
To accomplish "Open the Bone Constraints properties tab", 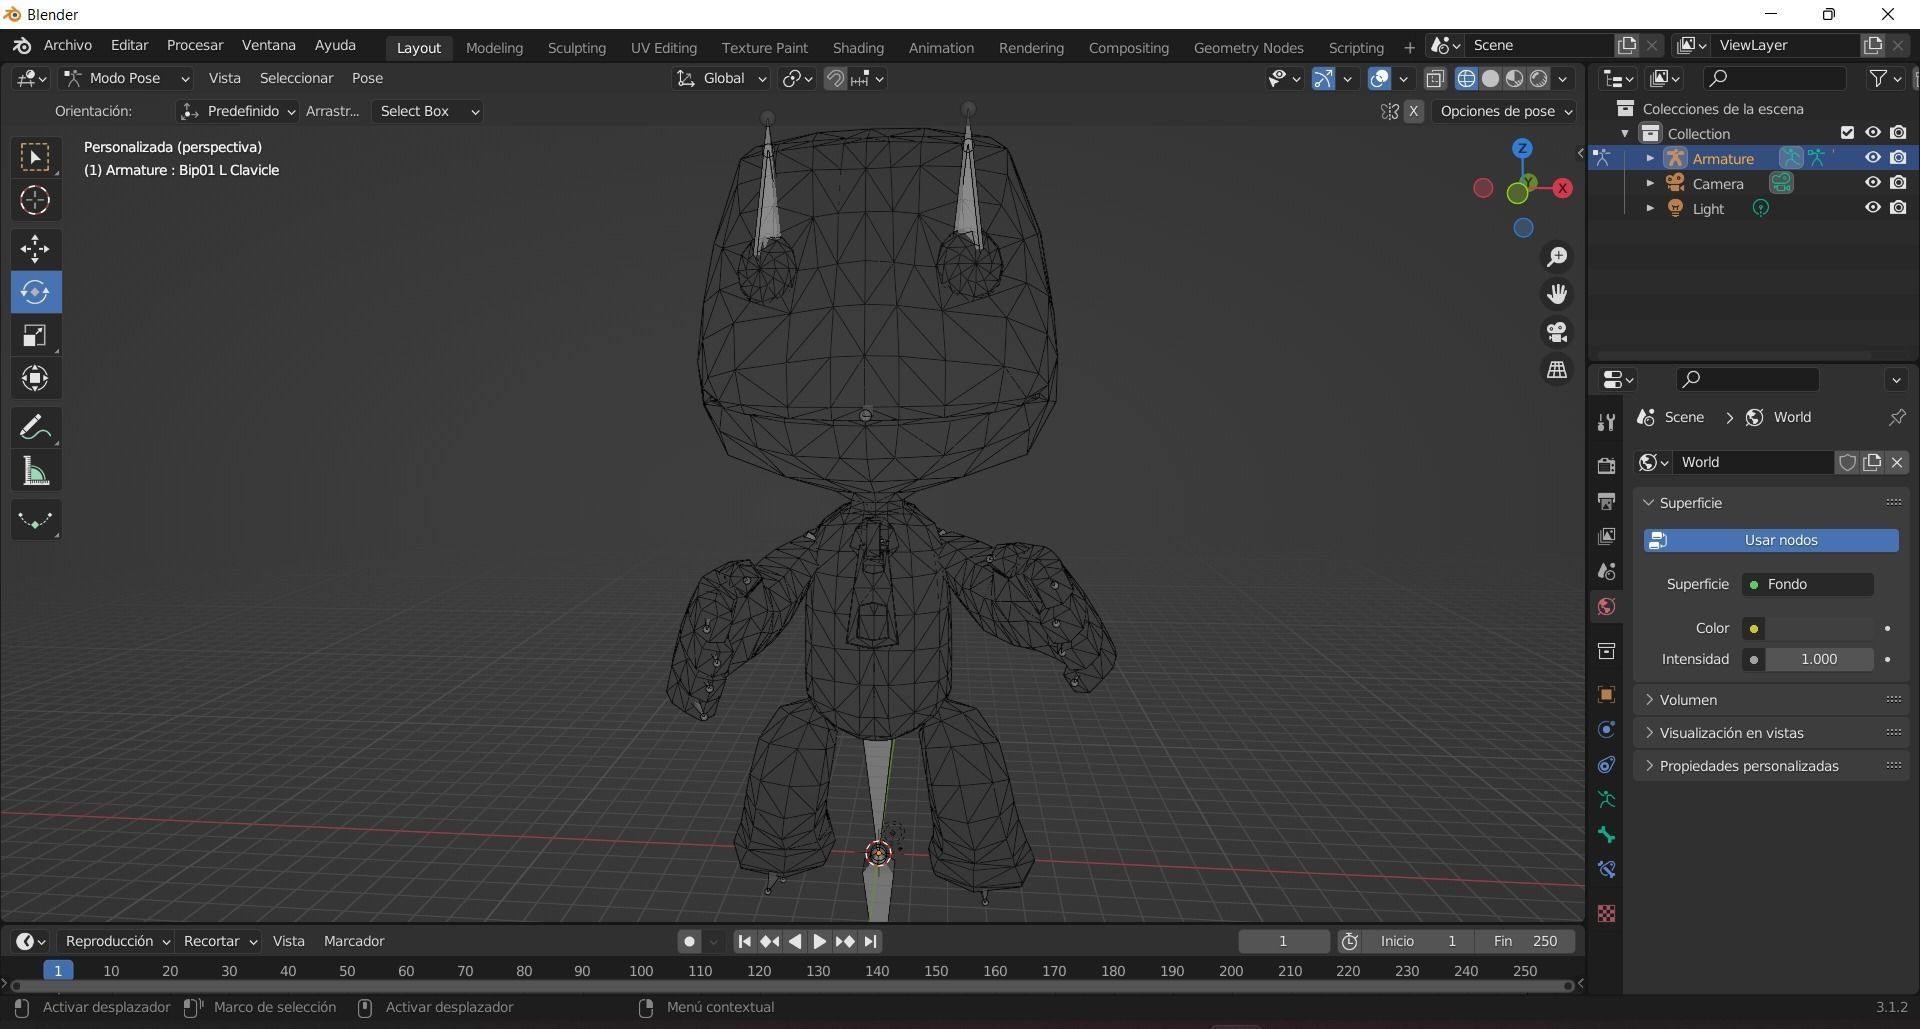I will point(1606,869).
